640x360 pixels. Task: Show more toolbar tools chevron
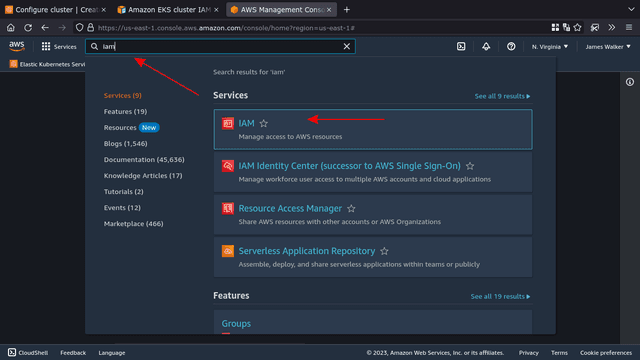point(611,28)
